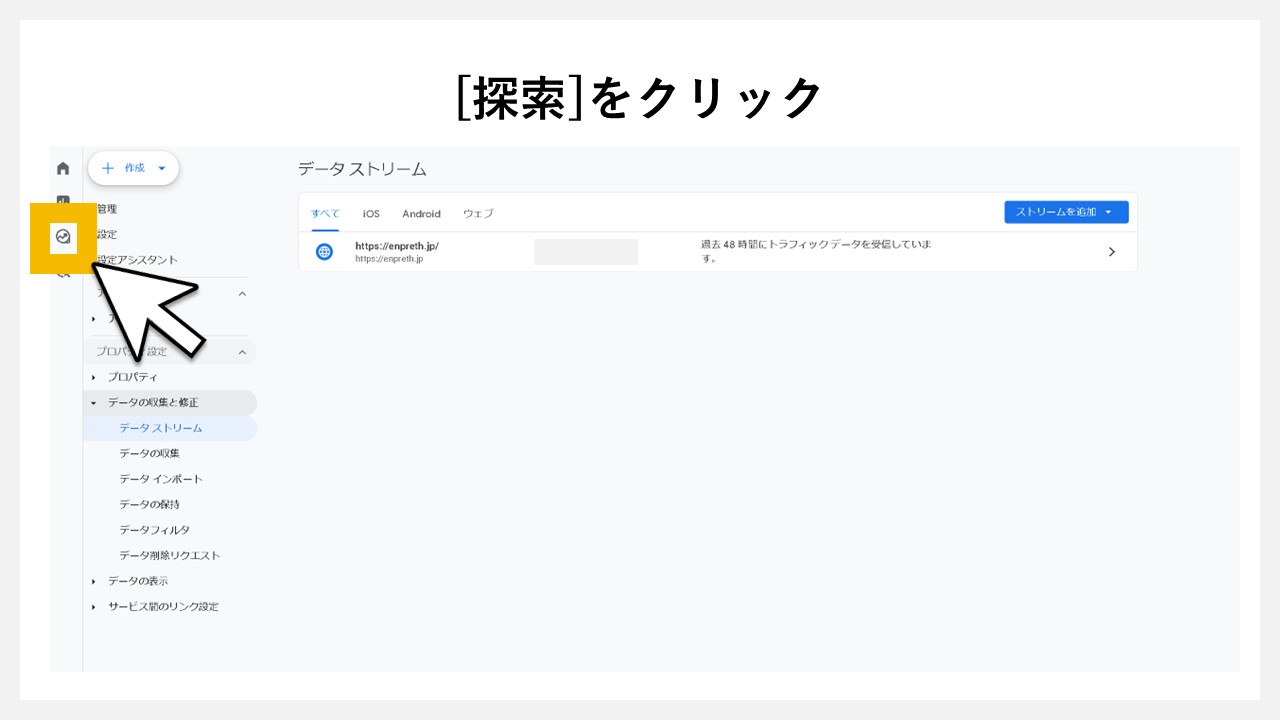Collapse the プロパティ設定 section
Image resolution: width=1280 pixels, height=720 pixels.
(x=242, y=351)
